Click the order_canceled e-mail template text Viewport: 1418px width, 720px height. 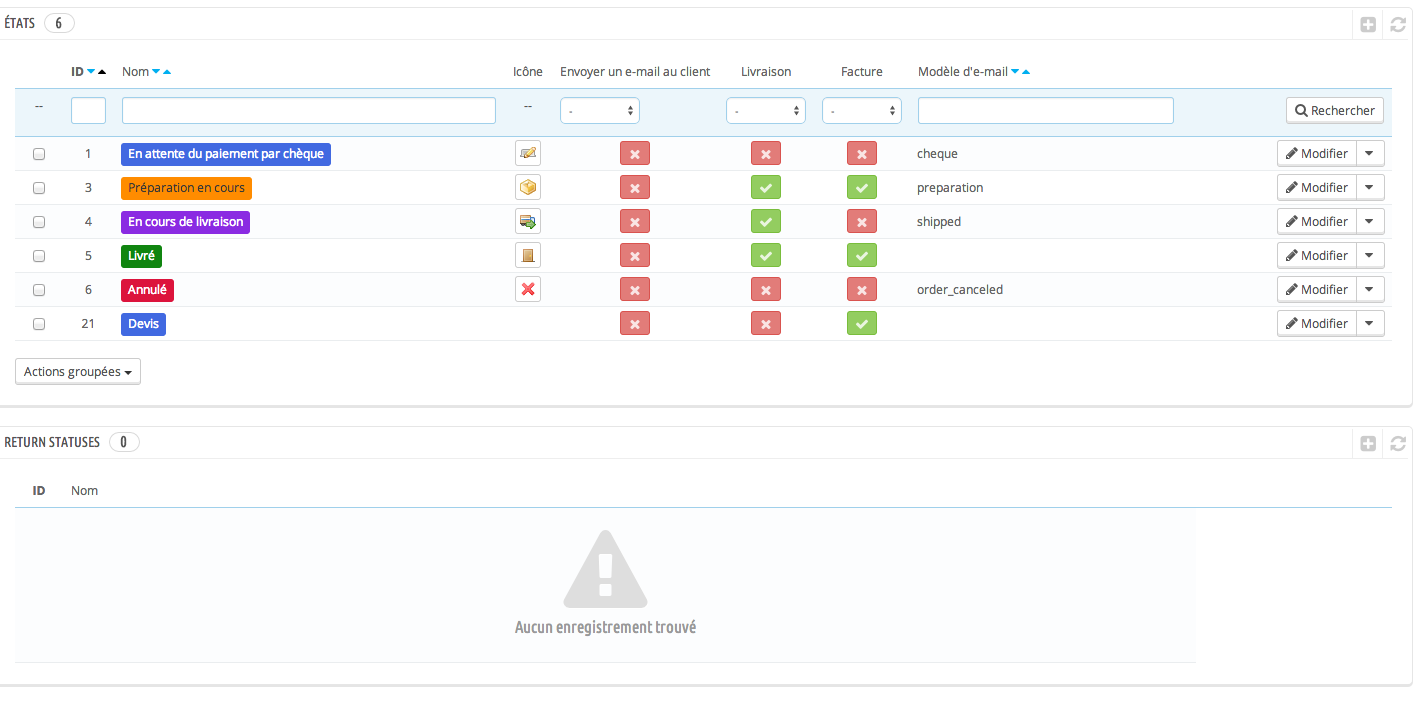click(960, 290)
